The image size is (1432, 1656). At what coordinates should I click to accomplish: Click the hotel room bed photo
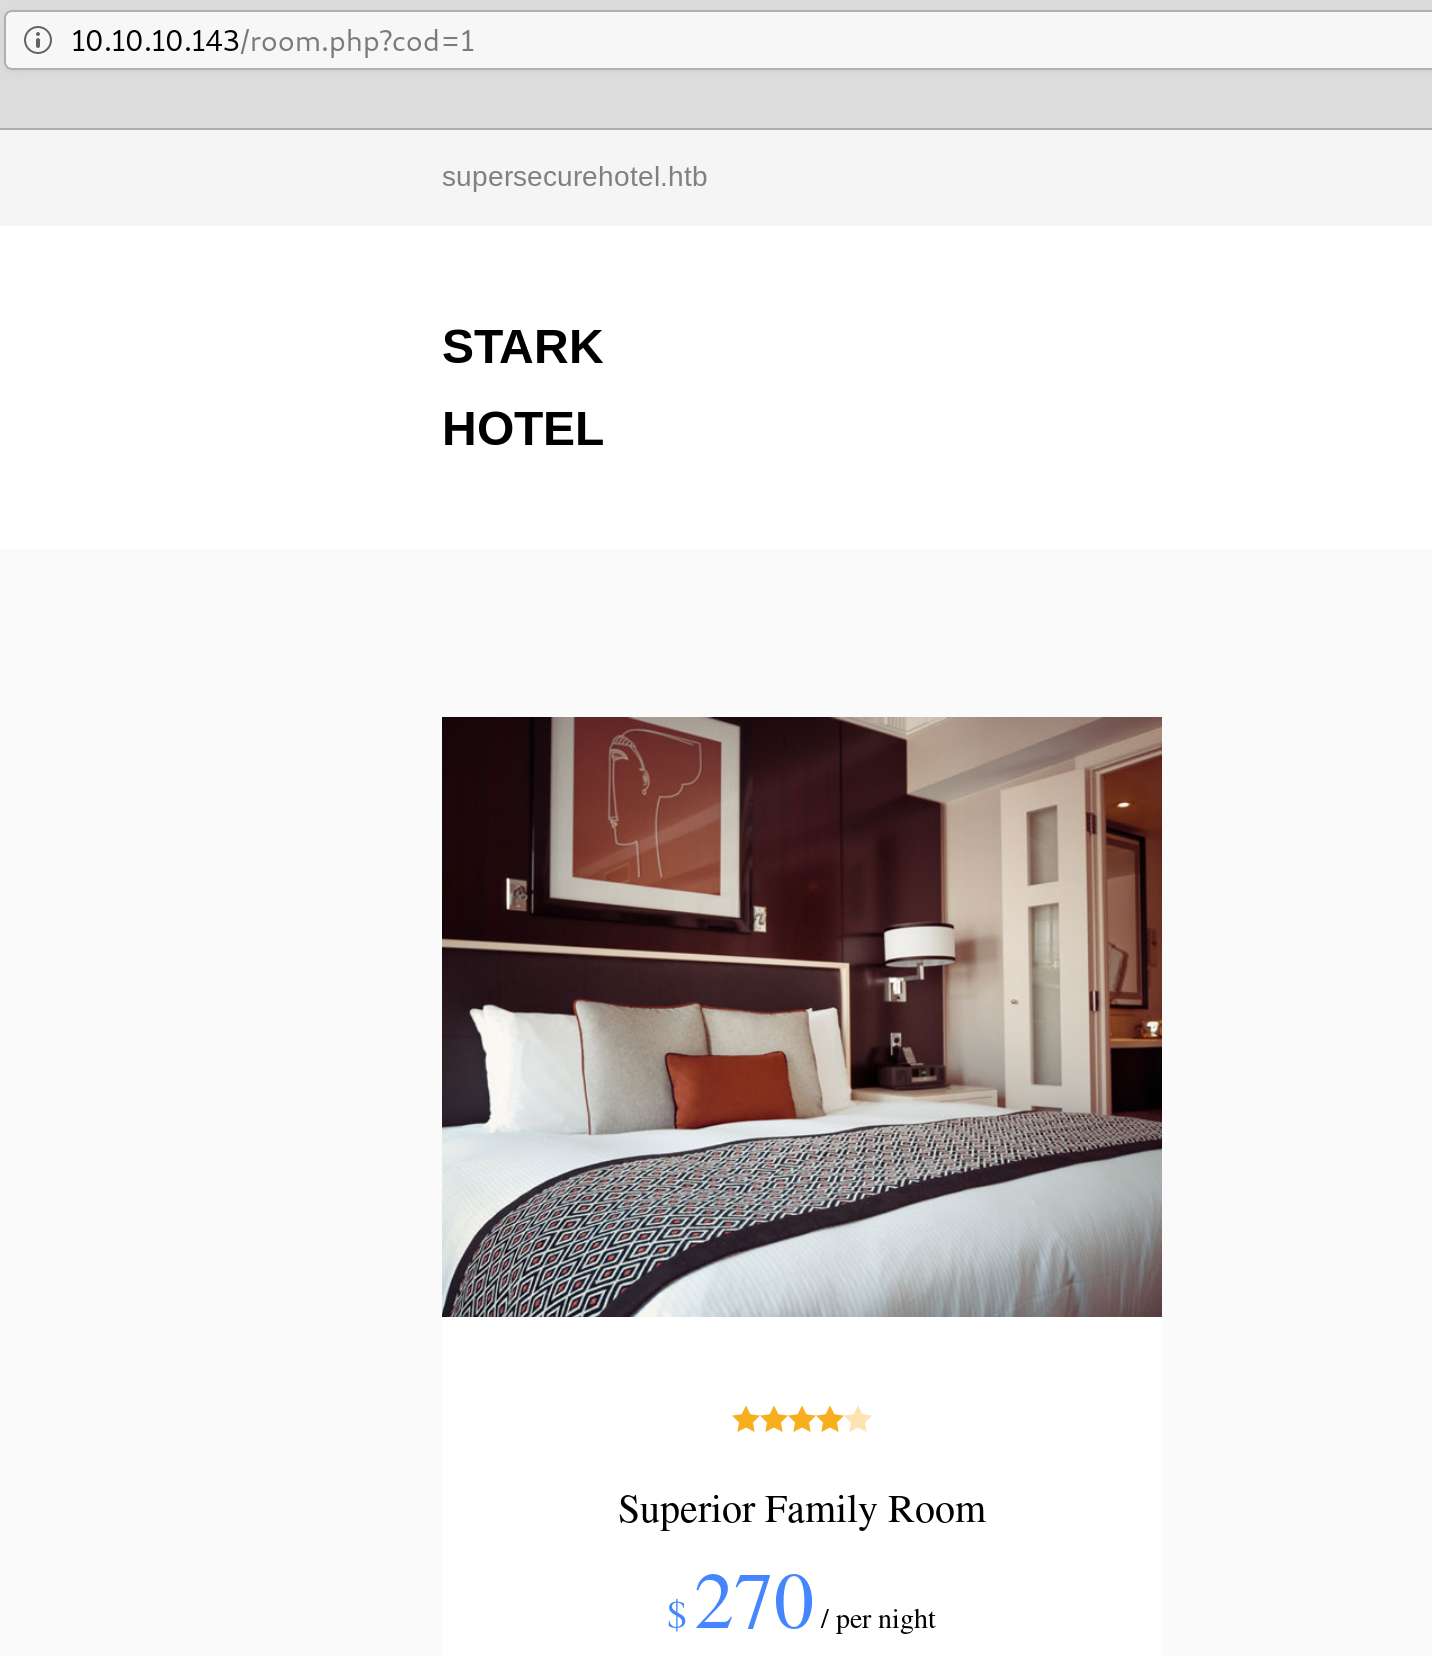(x=802, y=1017)
